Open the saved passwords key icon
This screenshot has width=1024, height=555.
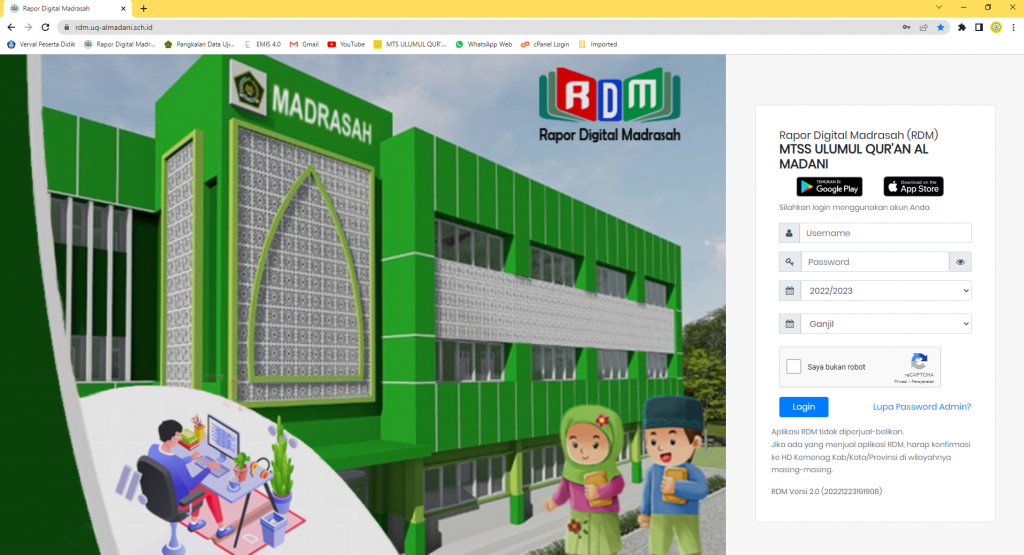(x=907, y=27)
